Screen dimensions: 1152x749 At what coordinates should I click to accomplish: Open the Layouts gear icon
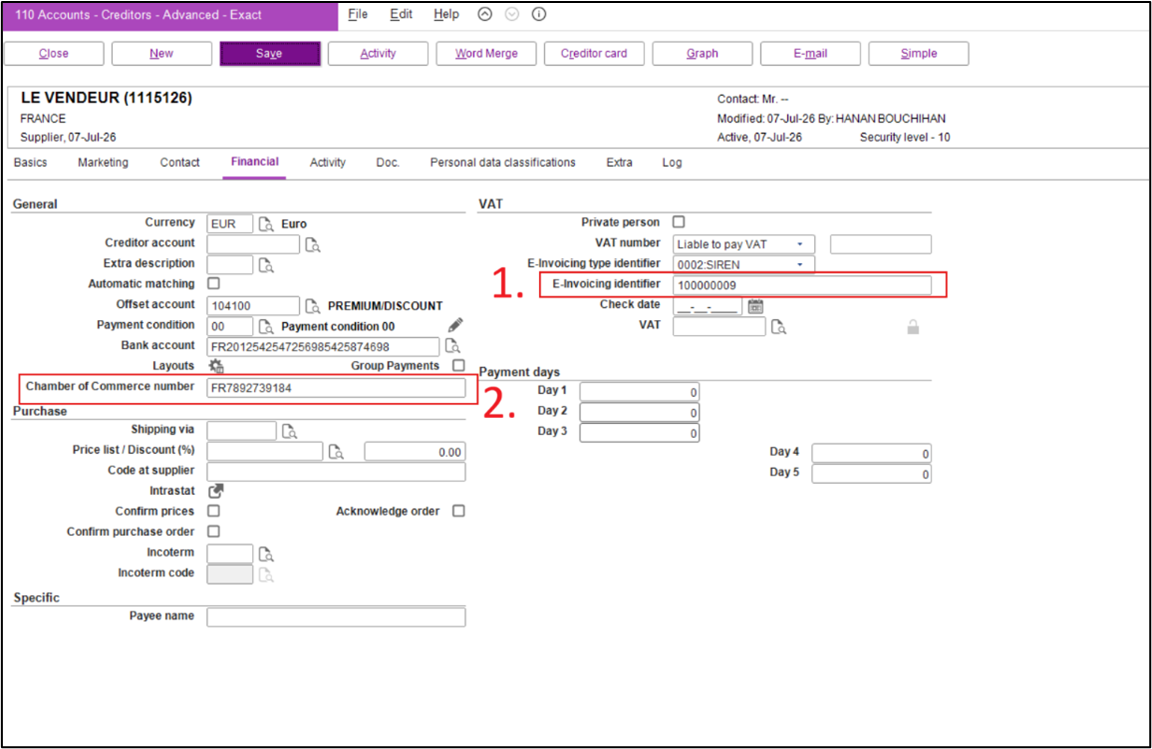tap(216, 366)
